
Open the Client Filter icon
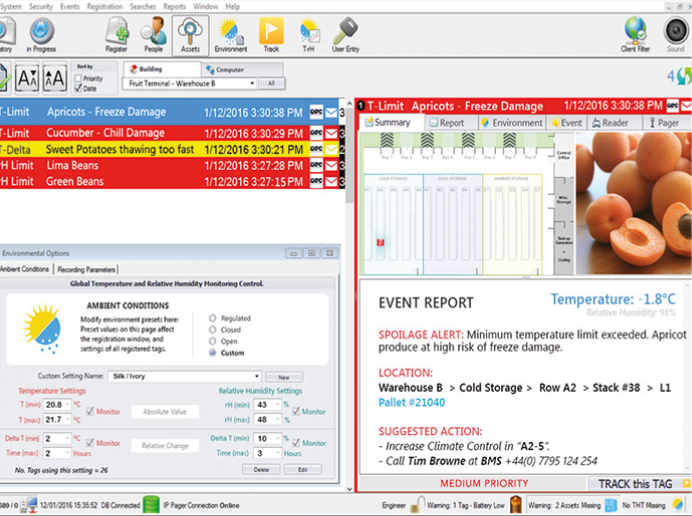coord(635,34)
